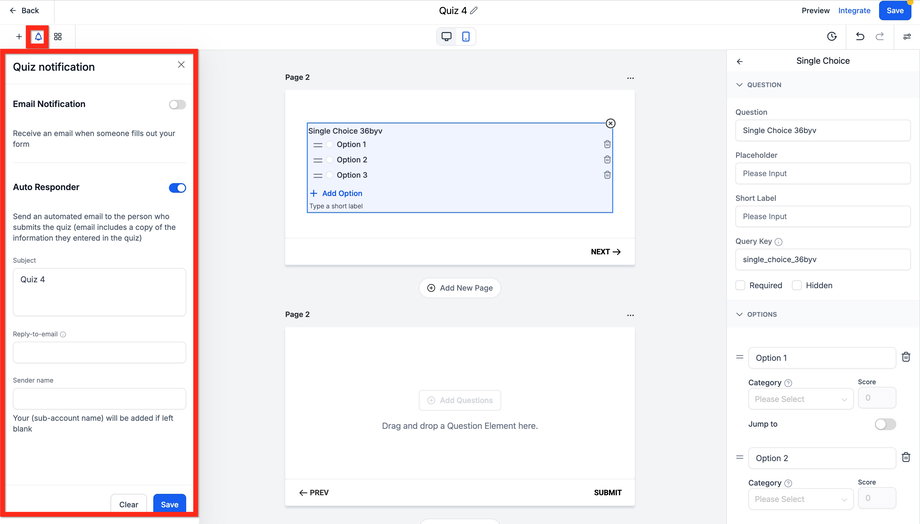Open the second Page 2 more options menu
This screenshot has height=524, width=920.
[x=630, y=315]
